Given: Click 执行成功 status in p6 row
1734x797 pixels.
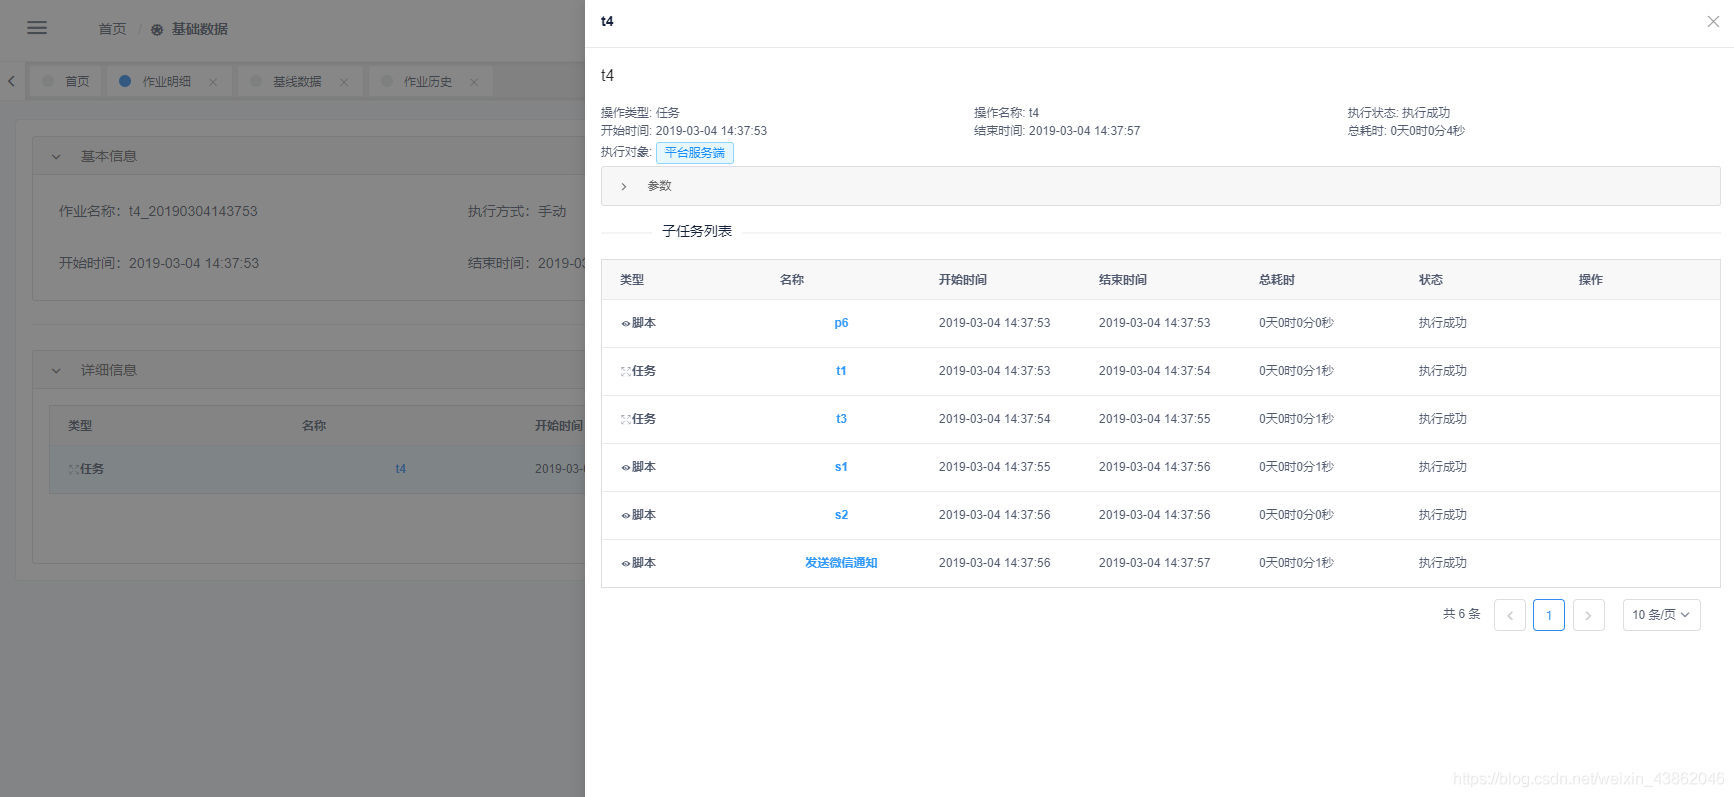Looking at the screenshot, I should point(1443,323).
